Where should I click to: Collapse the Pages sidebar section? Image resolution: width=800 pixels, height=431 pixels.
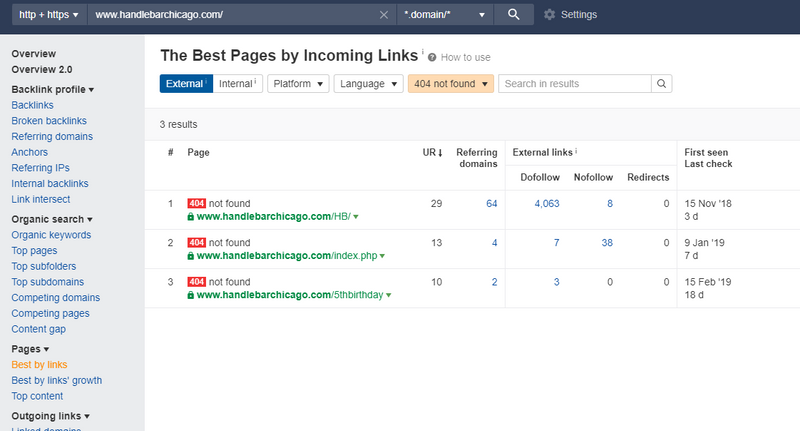(x=30, y=349)
